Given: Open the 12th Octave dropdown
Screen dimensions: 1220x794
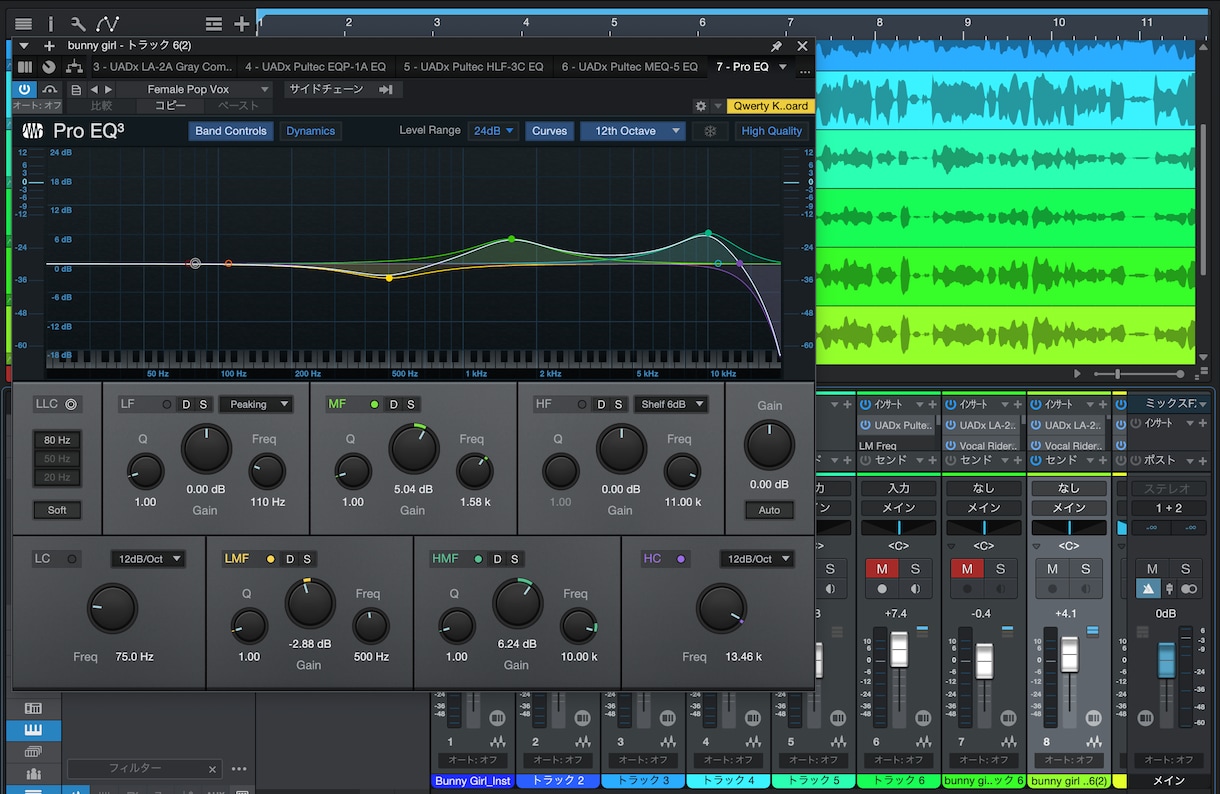Looking at the screenshot, I should click(x=632, y=131).
